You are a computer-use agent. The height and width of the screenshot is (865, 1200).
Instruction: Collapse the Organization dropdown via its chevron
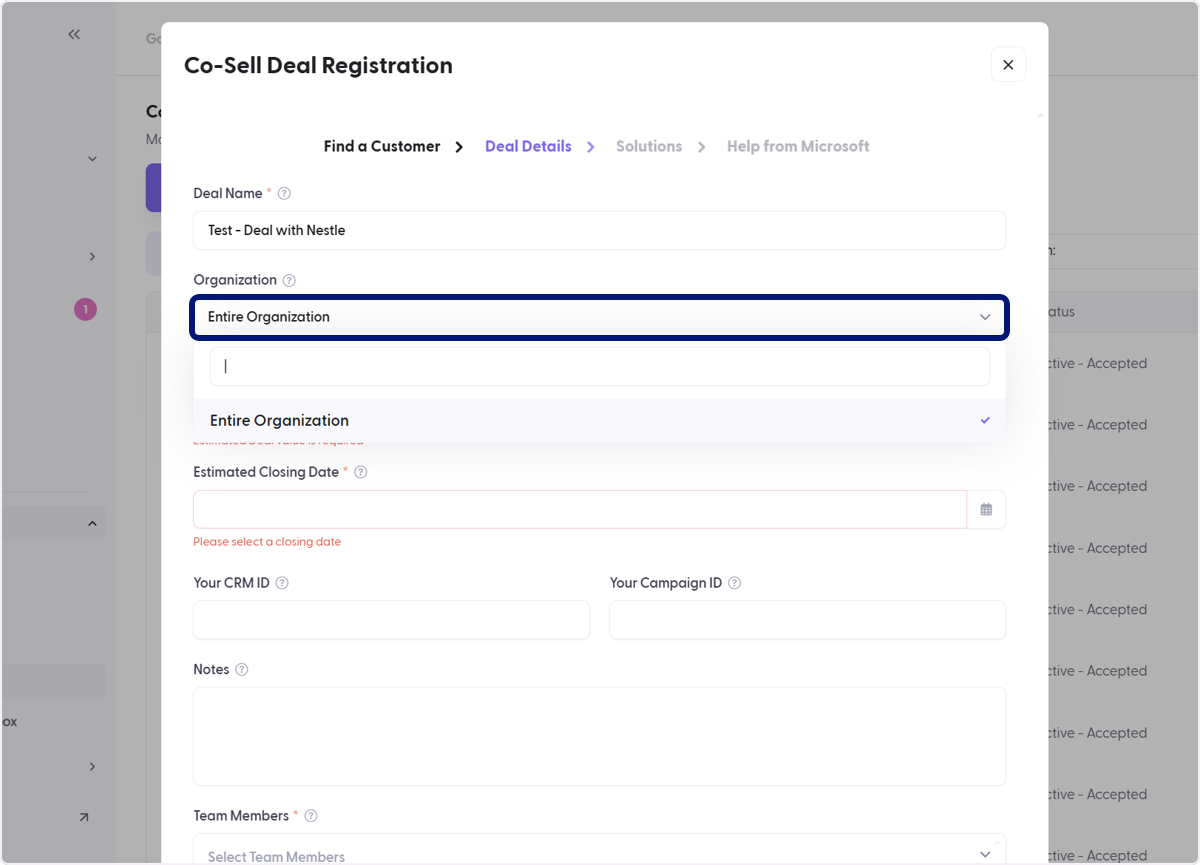click(x=985, y=317)
